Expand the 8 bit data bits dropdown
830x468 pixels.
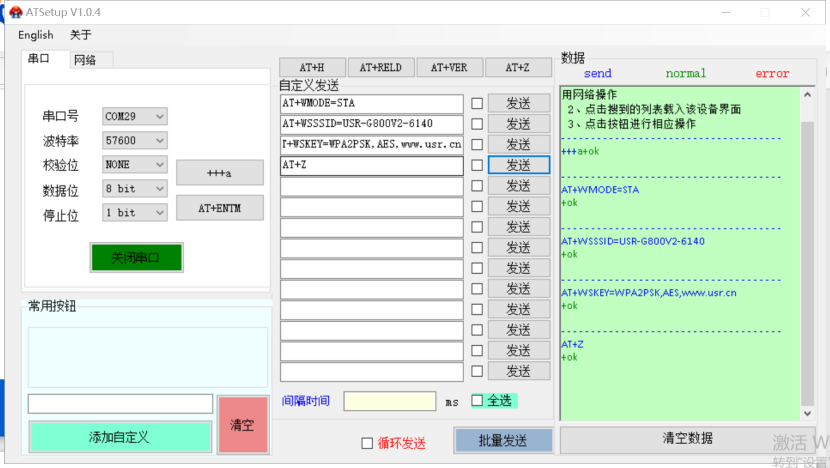pyautogui.click(x=135, y=189)
